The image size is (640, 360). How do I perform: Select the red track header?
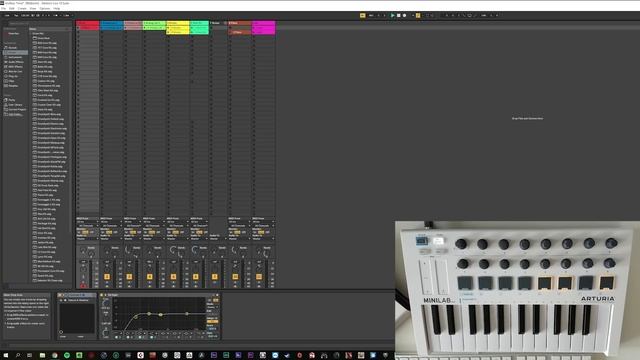click(88, 23)
